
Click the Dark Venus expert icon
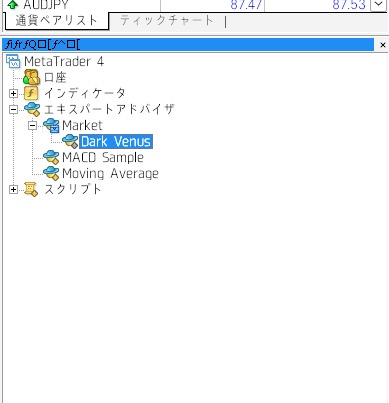click(70, 141)
